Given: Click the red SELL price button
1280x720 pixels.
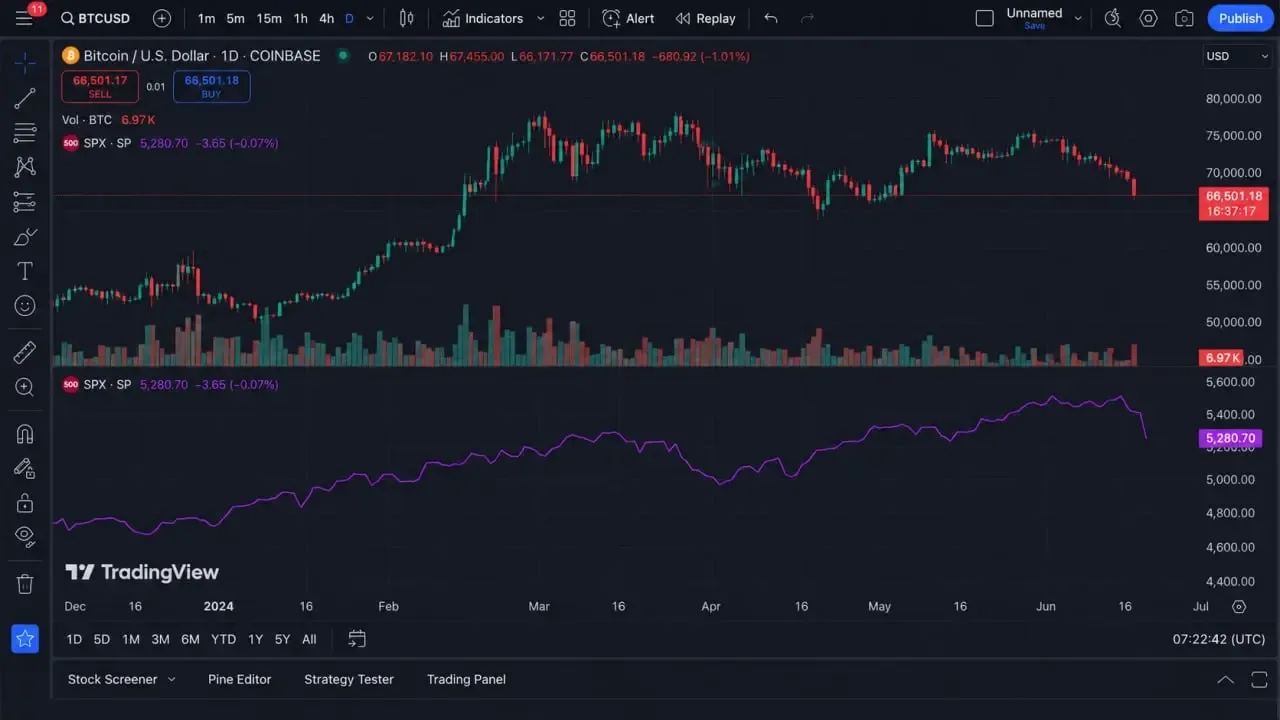Looking at the screenshot, I should point(100,87).
